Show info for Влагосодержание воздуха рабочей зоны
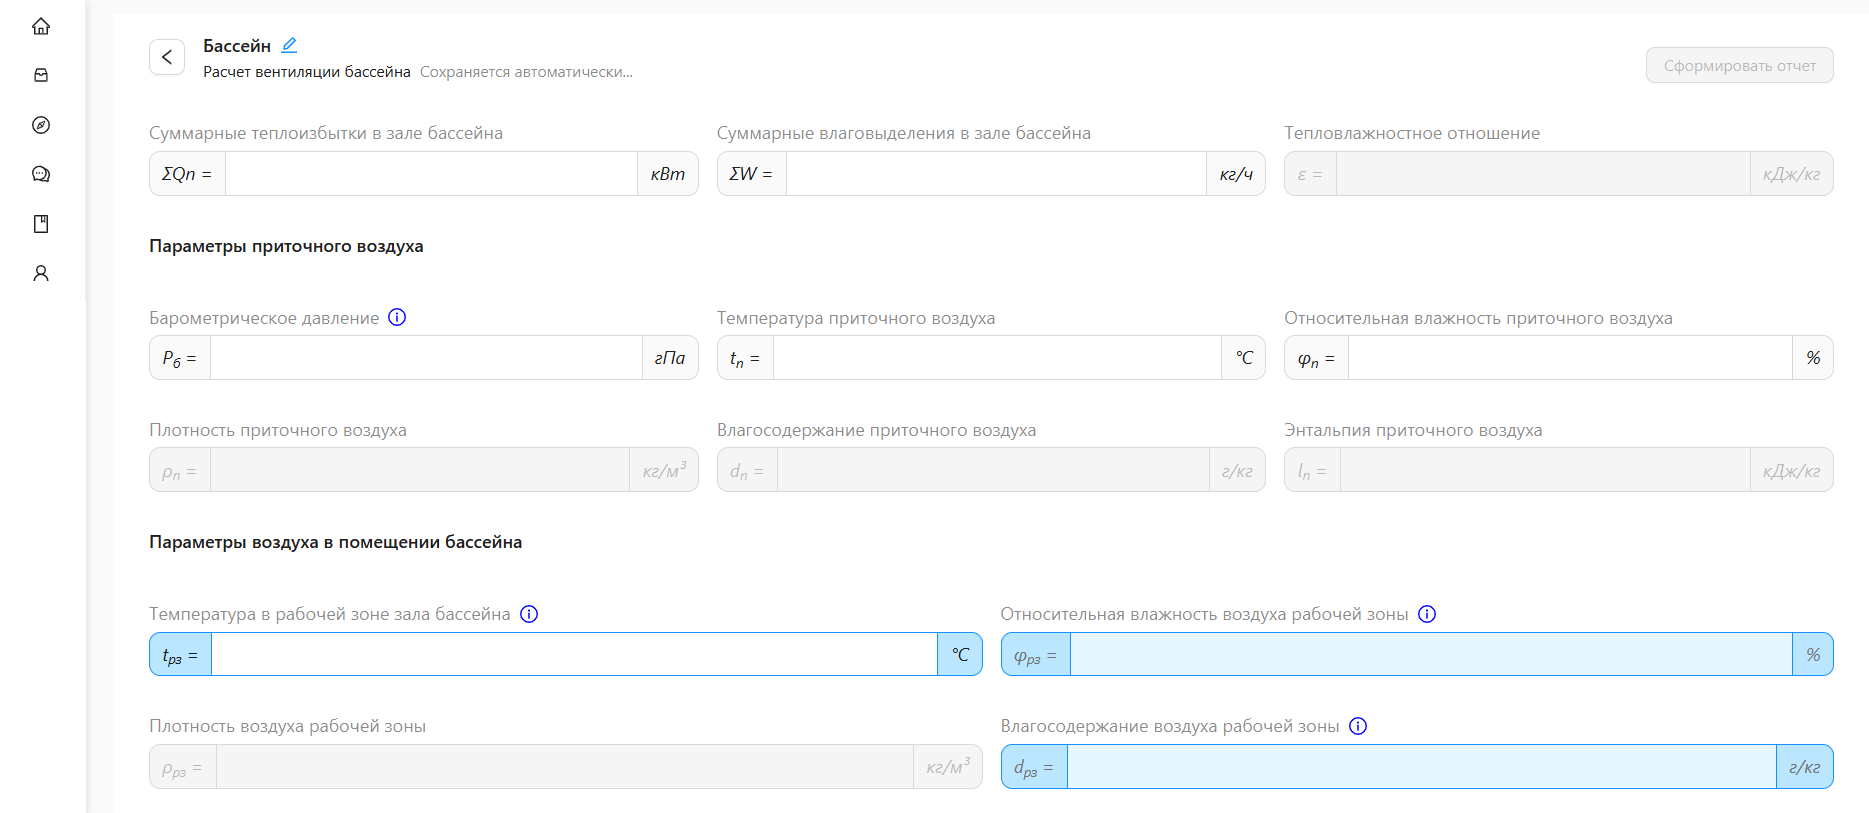This screenshot has width=1869, height=813. pos(1358,726)
